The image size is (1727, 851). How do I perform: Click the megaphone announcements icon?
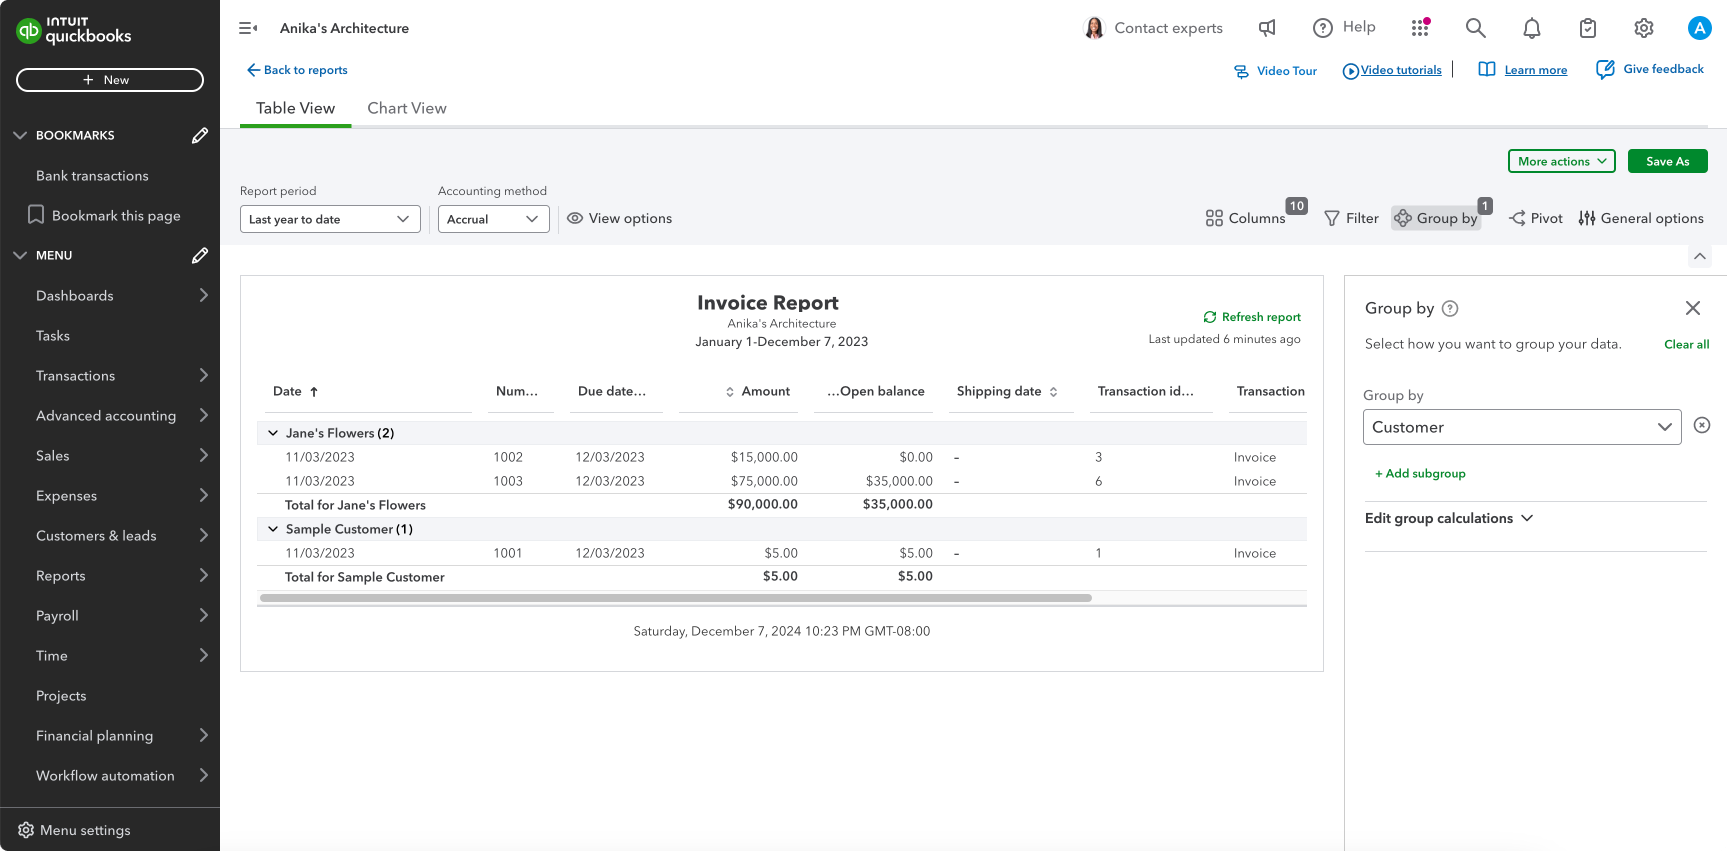pyautogui.click(x=1267, y=28)
